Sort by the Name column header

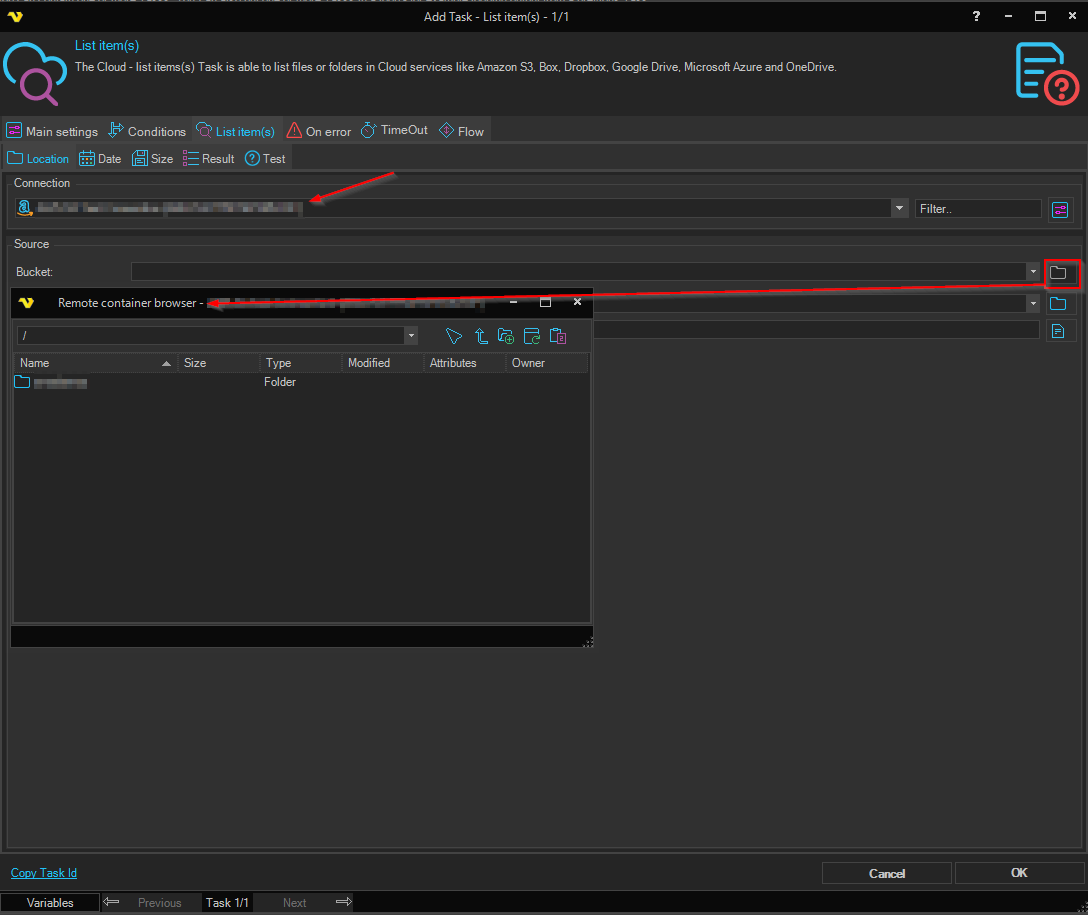[x=90, y=363]
